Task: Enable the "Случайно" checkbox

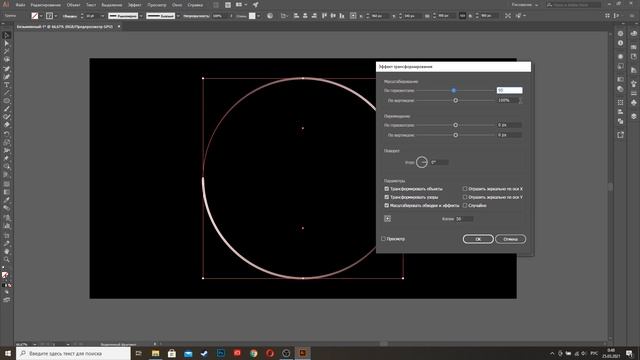Action: click(464, 206)
